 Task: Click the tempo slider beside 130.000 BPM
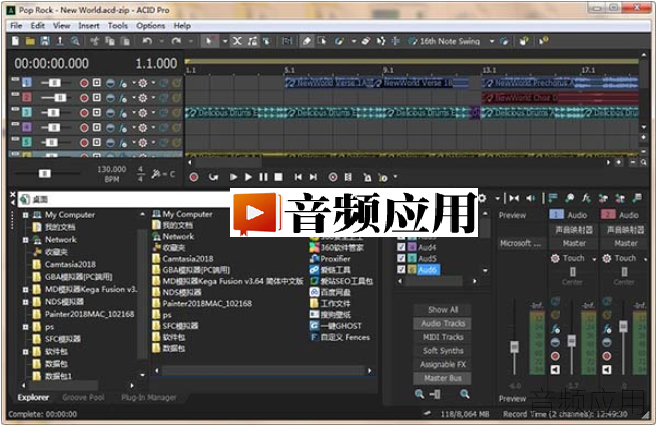tap(45, 173)
